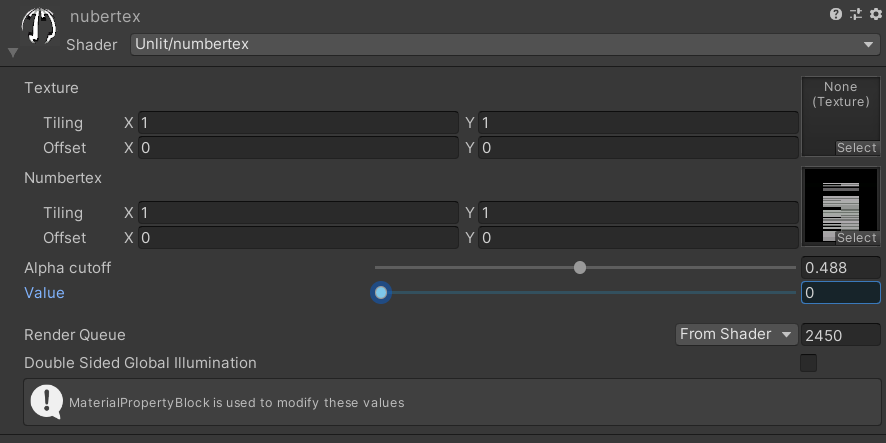Open the material help reference icon
Viewport: 886px width, 443px height.
tap(836, 14)
